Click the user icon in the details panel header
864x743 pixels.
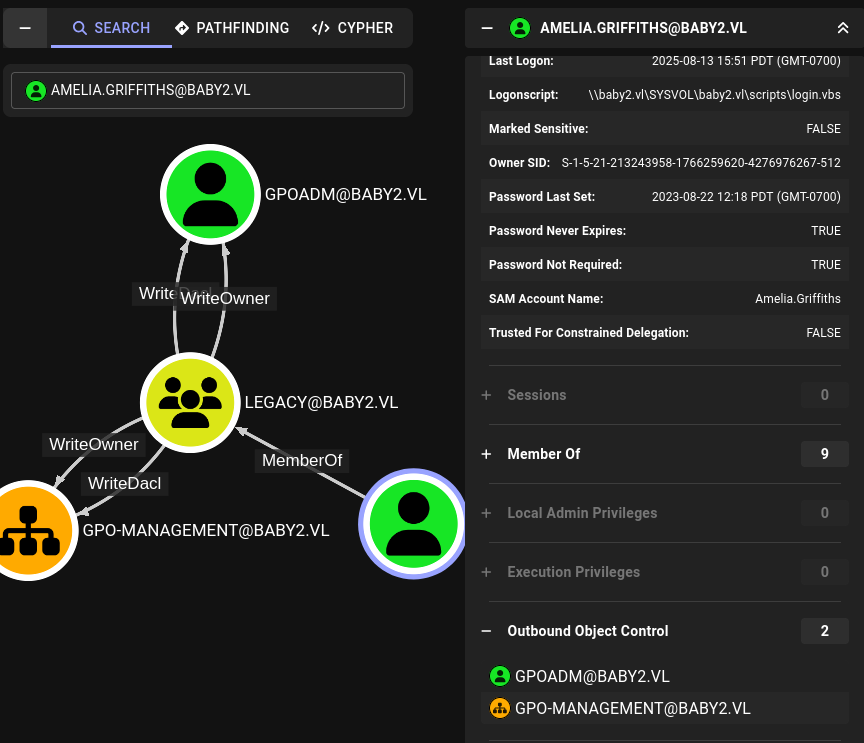[x=519, y=28]
